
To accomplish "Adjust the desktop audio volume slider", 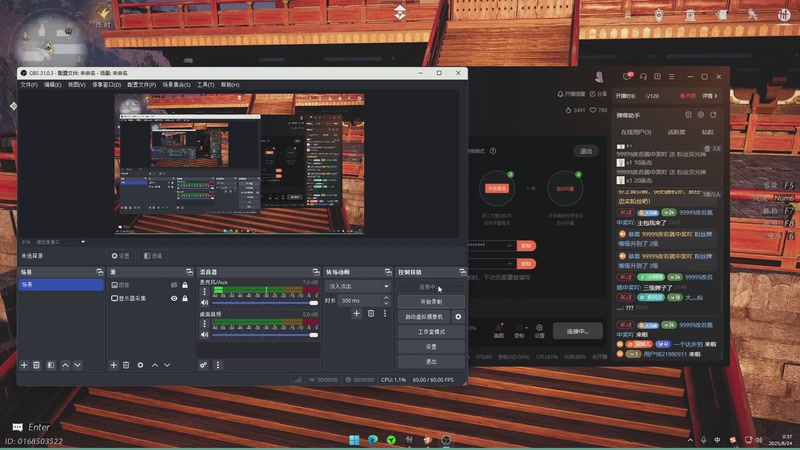I will pyautogui.click(x=265, y=335).
